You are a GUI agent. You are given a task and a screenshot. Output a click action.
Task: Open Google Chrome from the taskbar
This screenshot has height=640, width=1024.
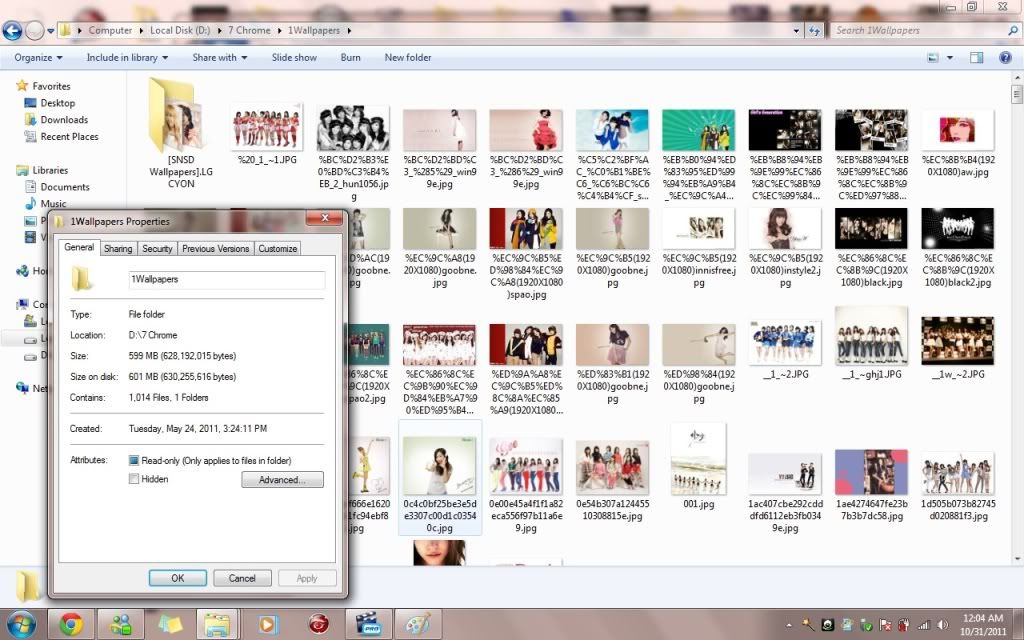[x=70, y=624]
